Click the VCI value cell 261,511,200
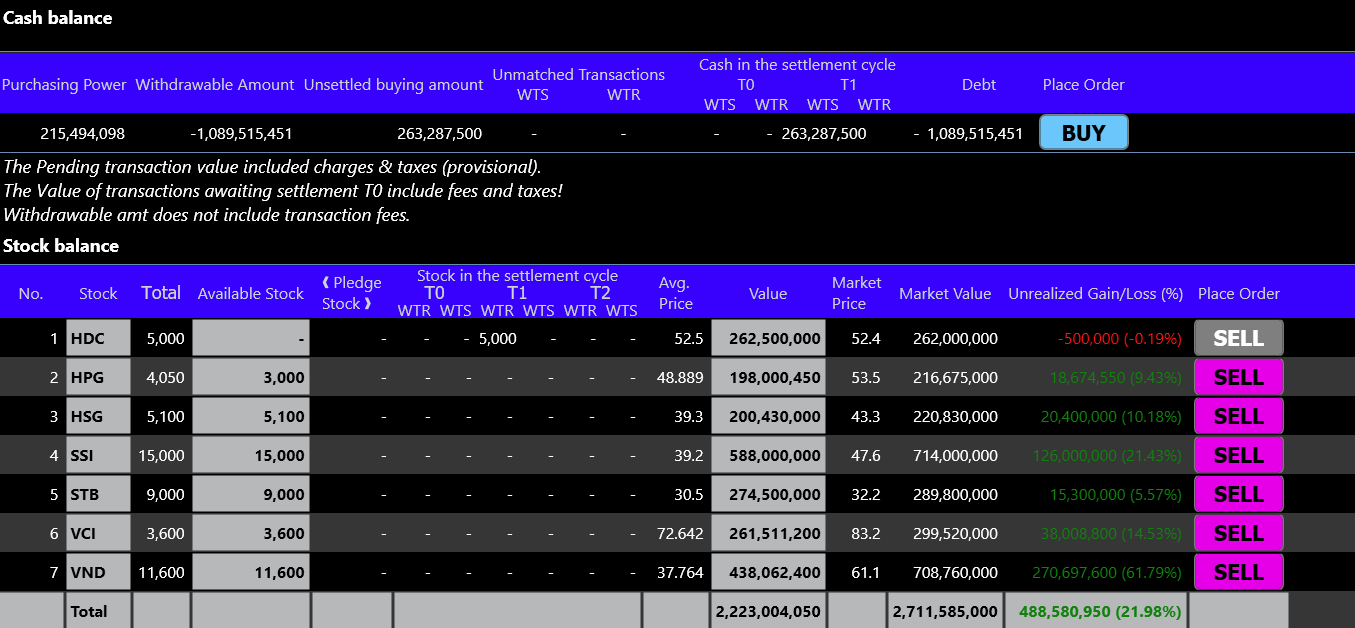 (768, 533)
